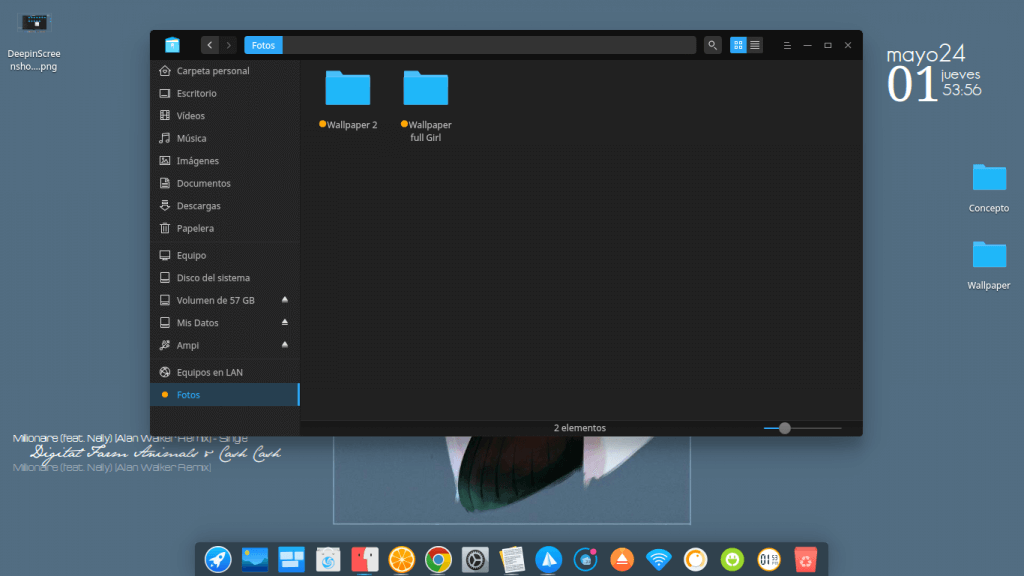Eject the Volumen de 57 GB drive
1024x576 pixels.
point(284,300)
